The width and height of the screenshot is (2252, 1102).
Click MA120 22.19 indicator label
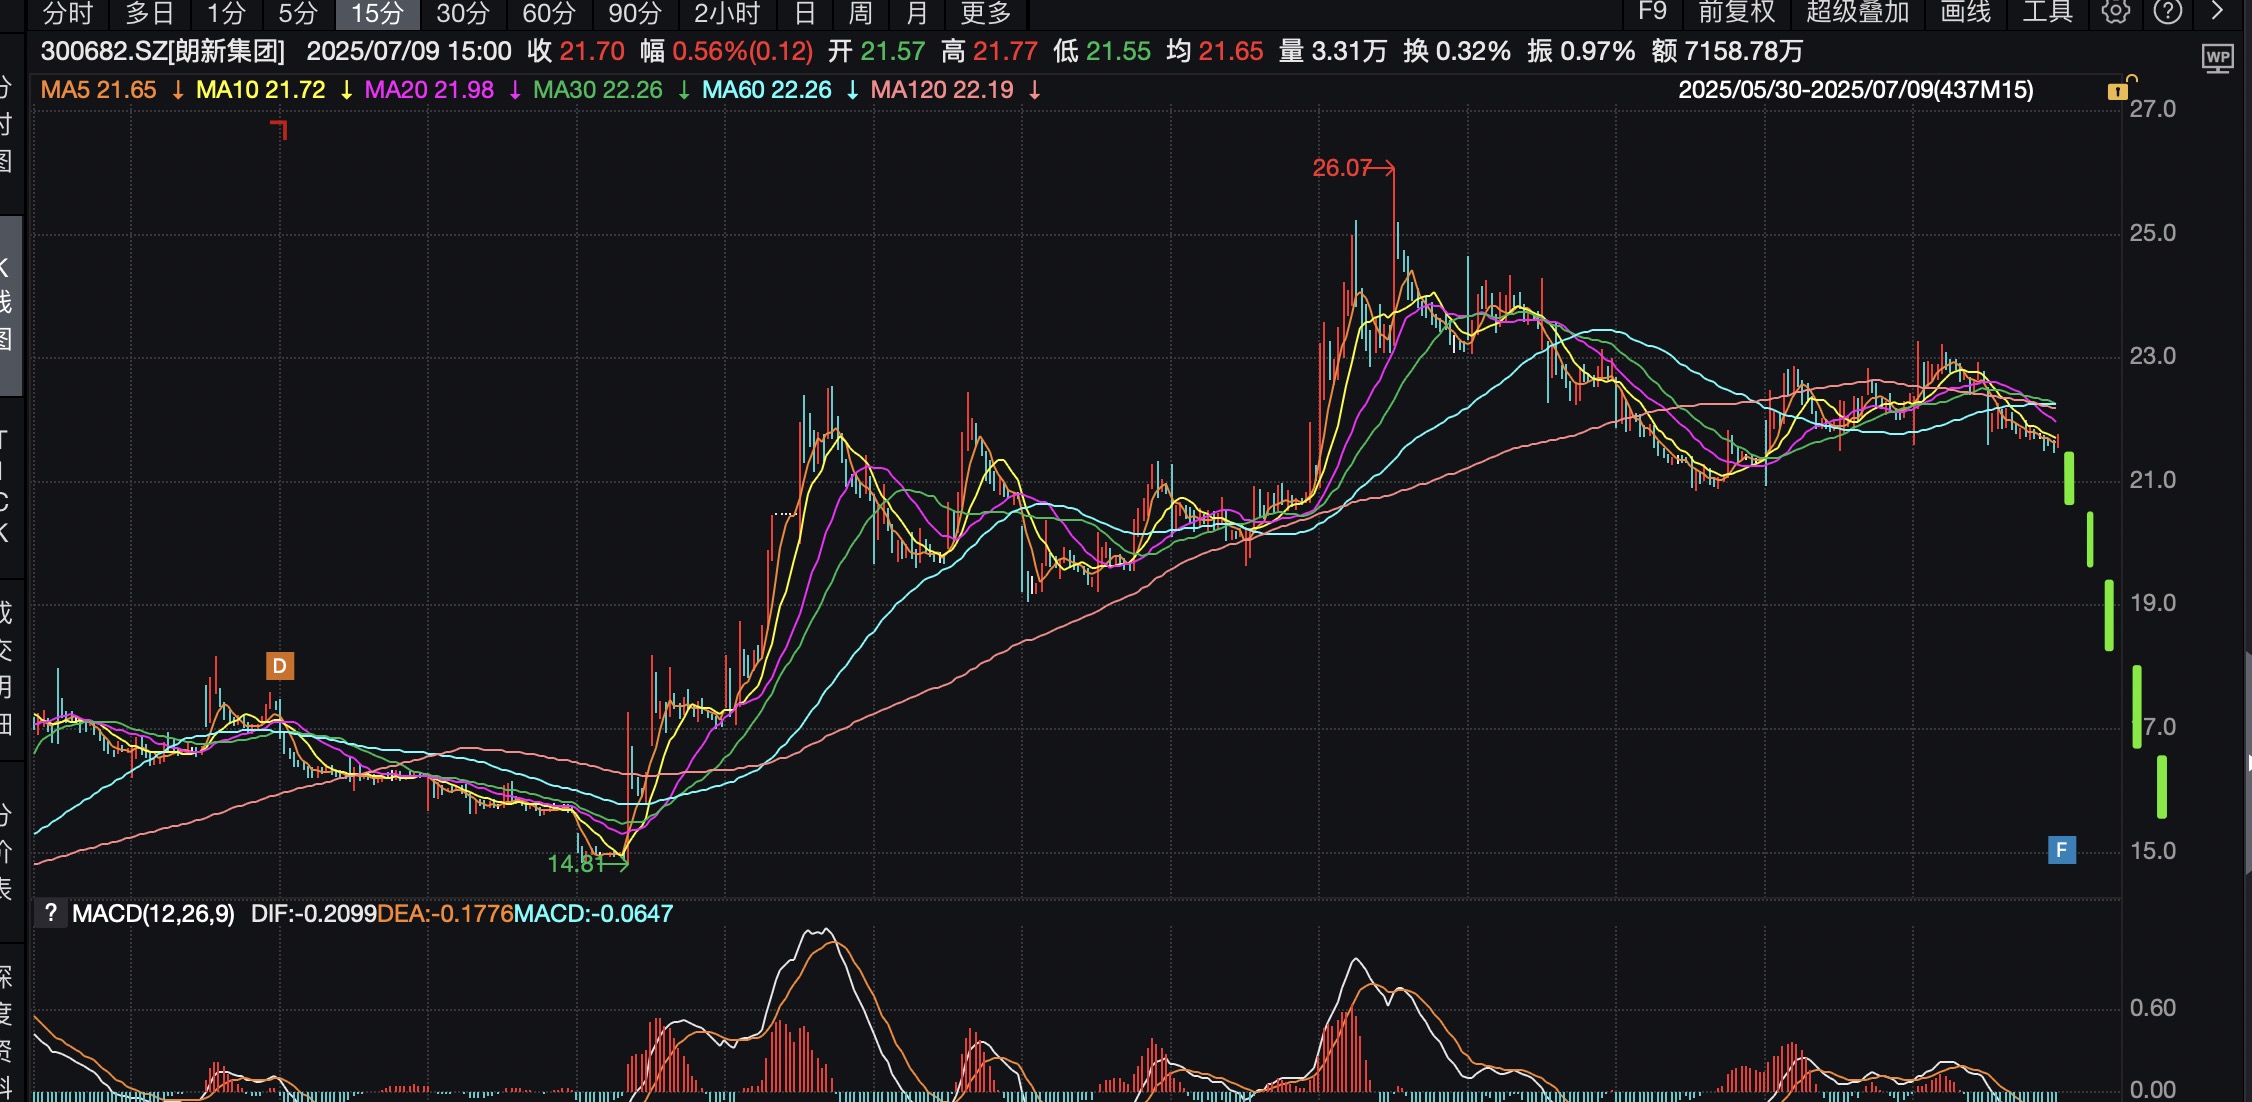click(x=943, y=90)
